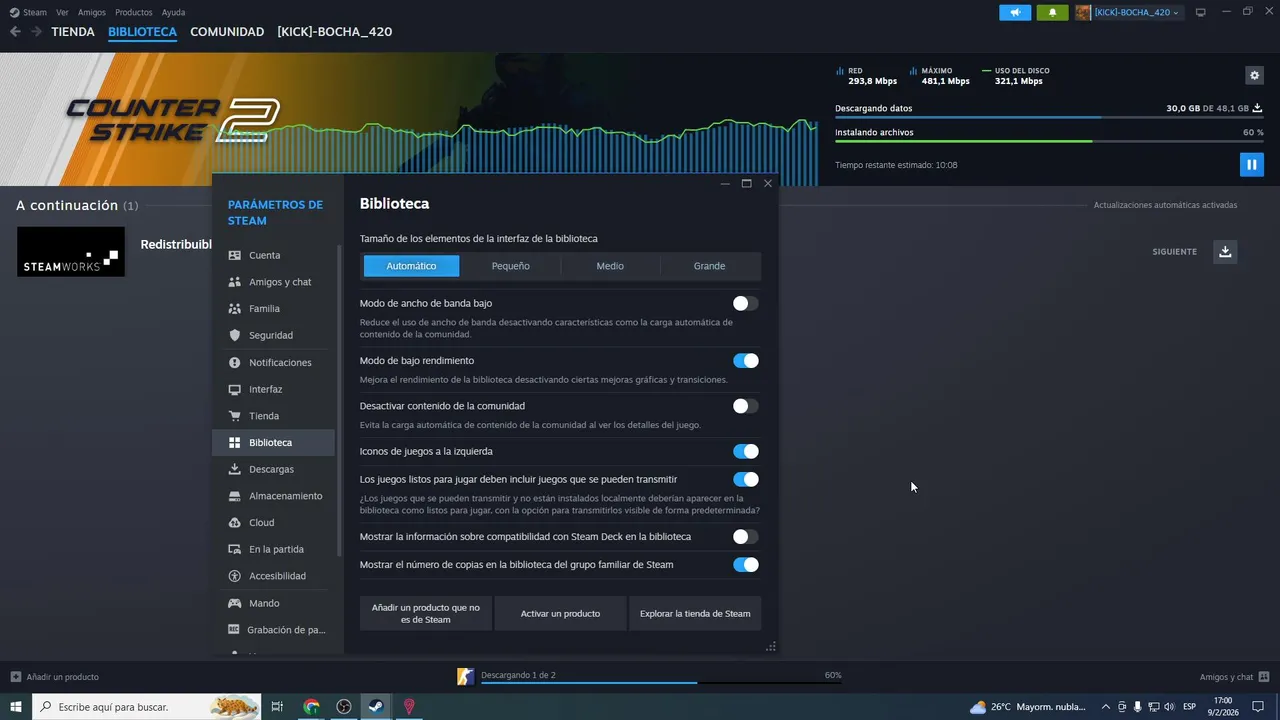Click the download manager gear icon
Screen dimensions: 1280x720
pyautogui.click(x=1254, y=75)
